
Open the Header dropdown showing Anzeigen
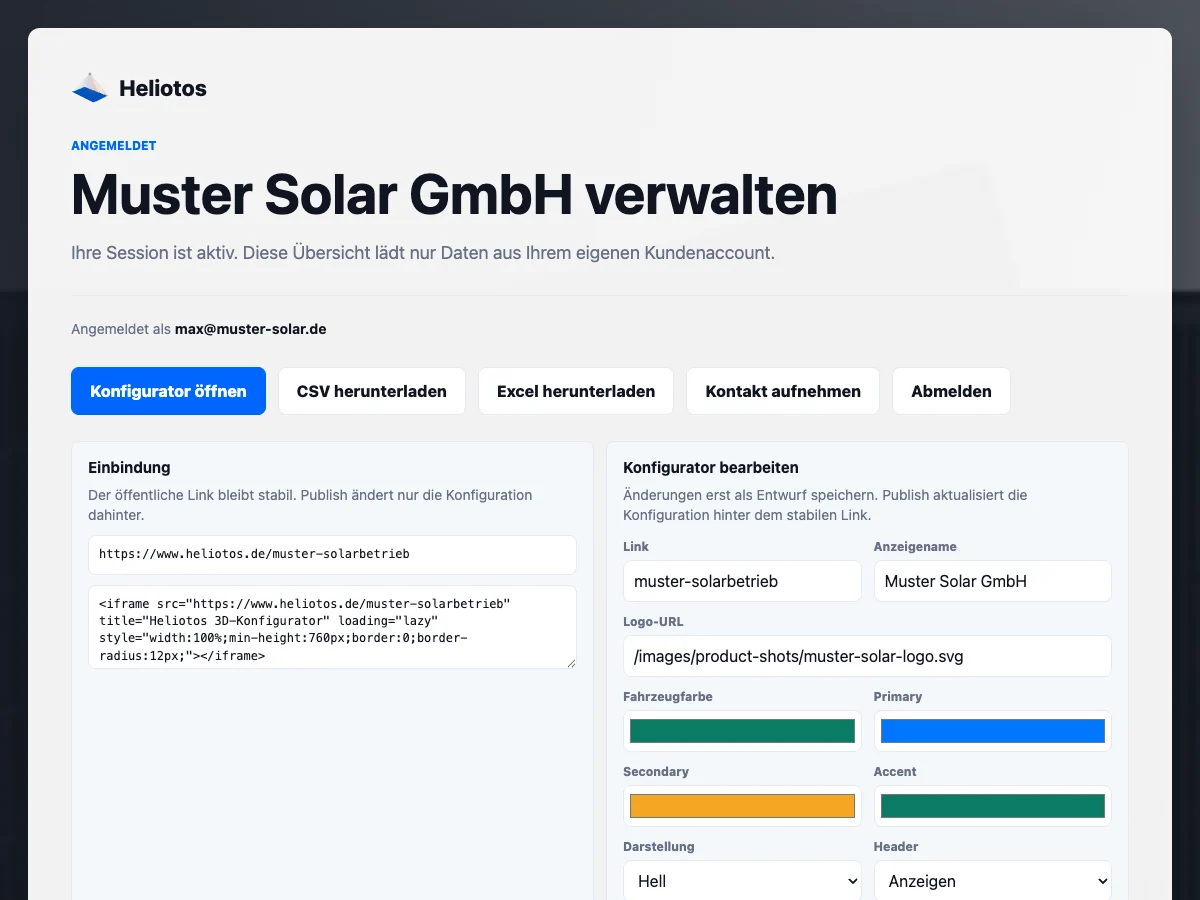click(993, 881)
